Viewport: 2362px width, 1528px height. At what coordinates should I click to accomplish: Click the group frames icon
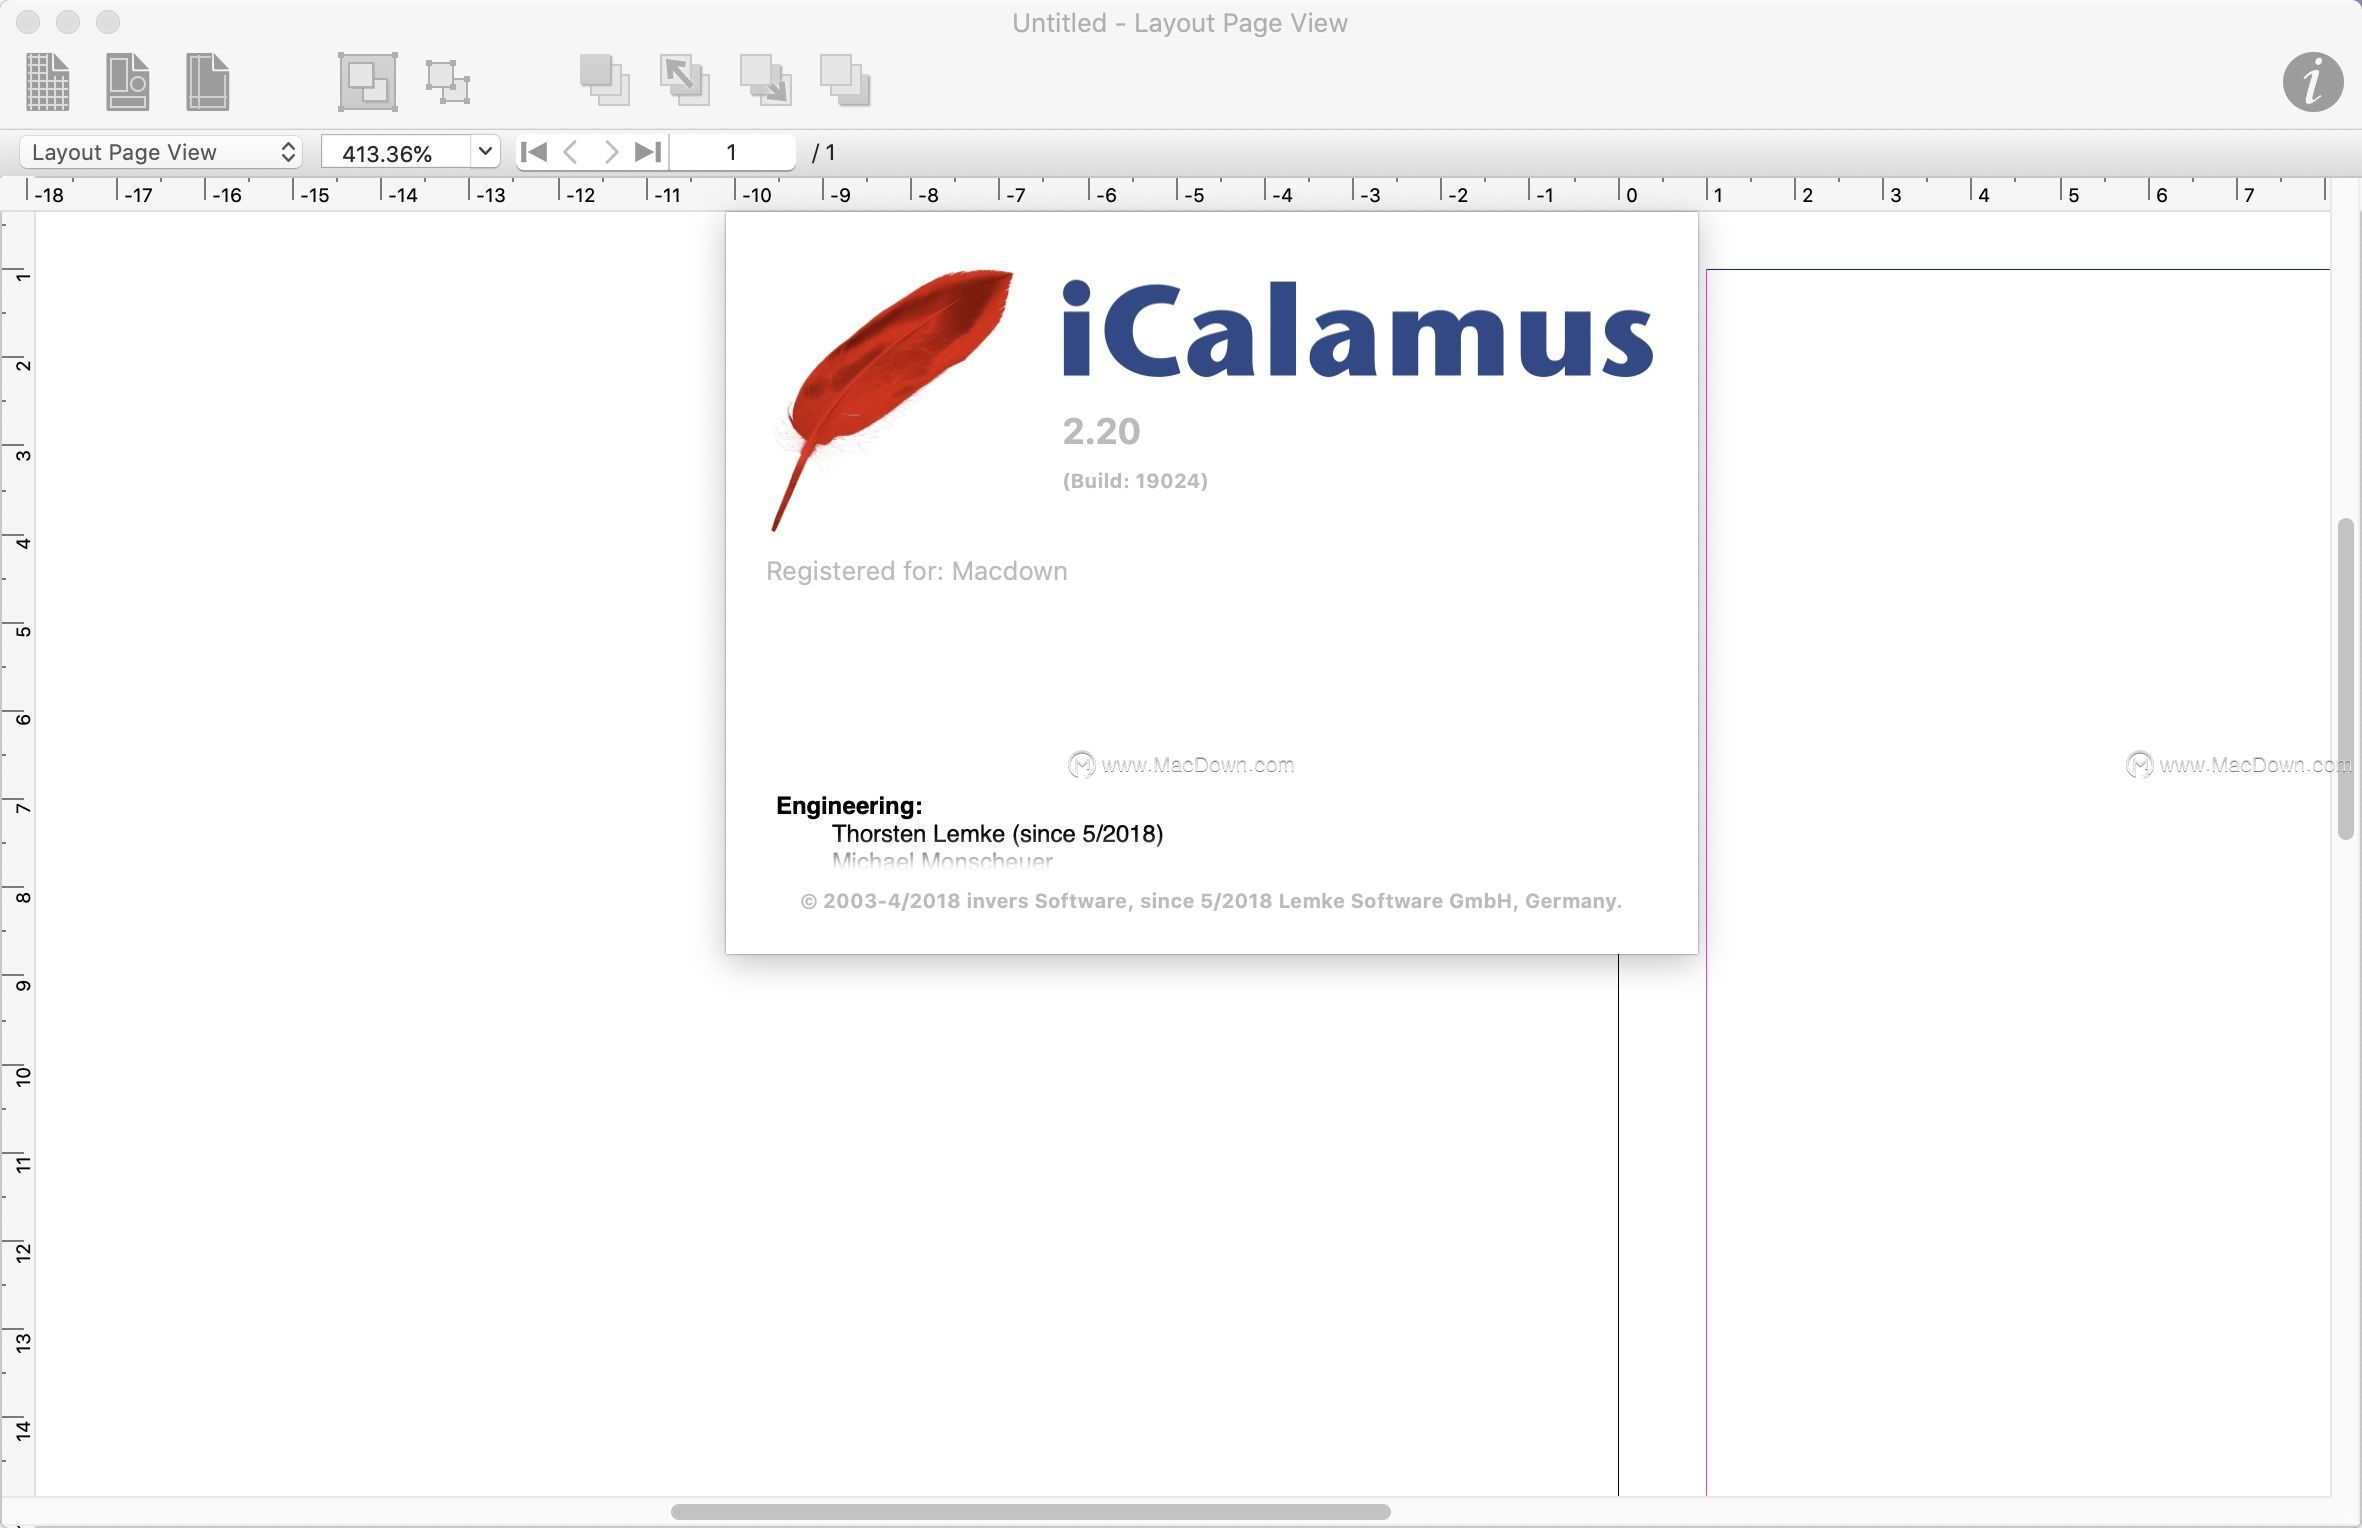pyautogui.click(x=367, y=81)
